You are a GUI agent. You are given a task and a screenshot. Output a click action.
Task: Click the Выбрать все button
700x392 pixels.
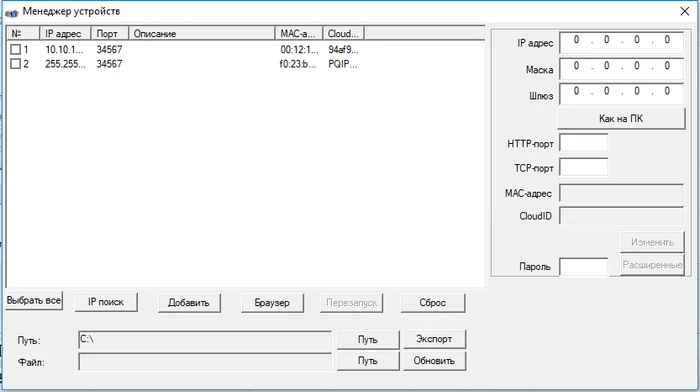(x=34, y=300)
